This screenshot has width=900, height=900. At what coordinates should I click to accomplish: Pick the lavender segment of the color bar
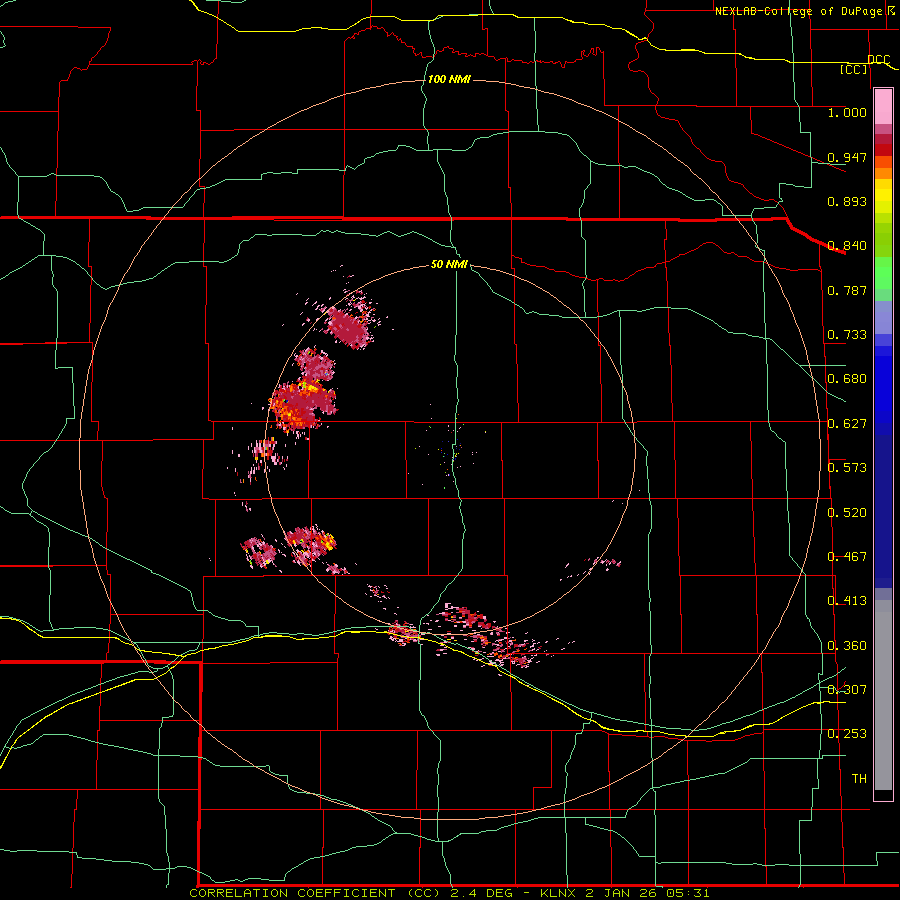tap(883, 317)
